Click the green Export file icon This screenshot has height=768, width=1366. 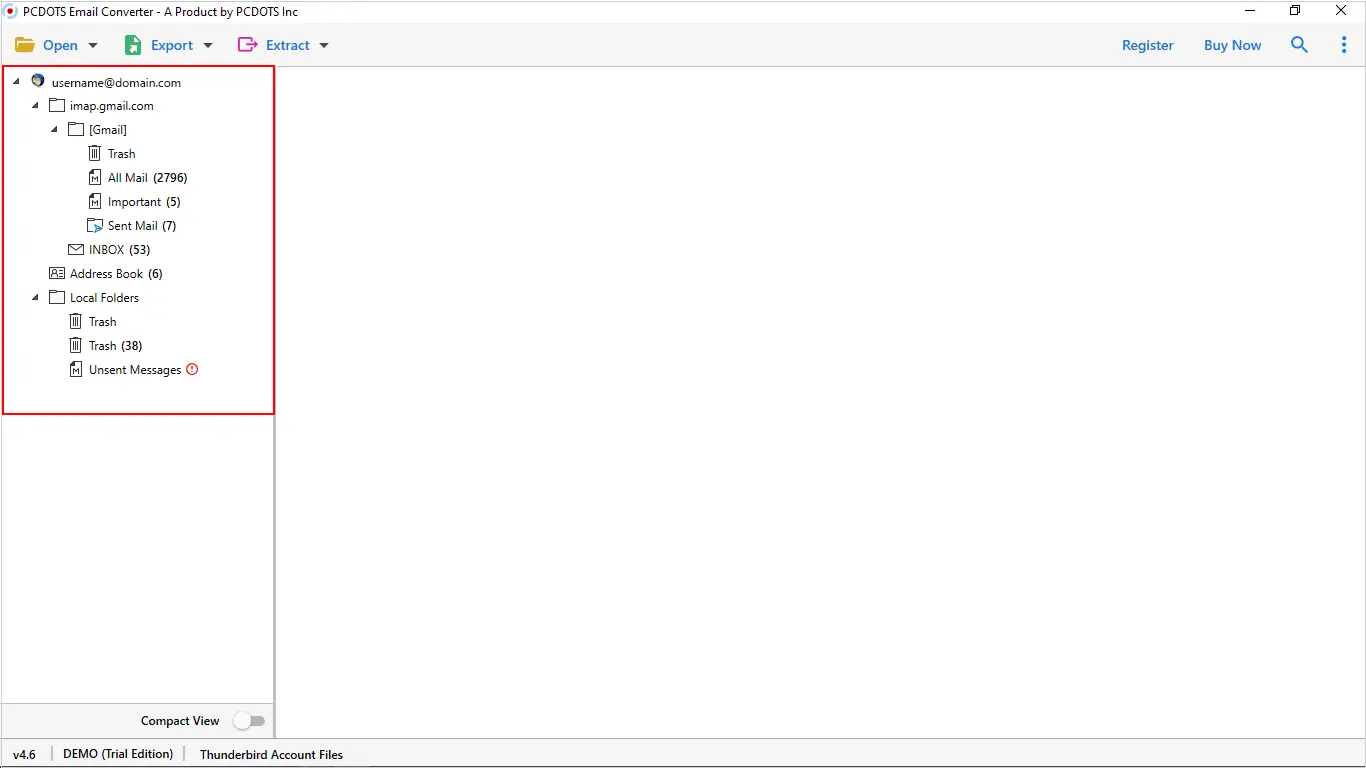point(133,45)
